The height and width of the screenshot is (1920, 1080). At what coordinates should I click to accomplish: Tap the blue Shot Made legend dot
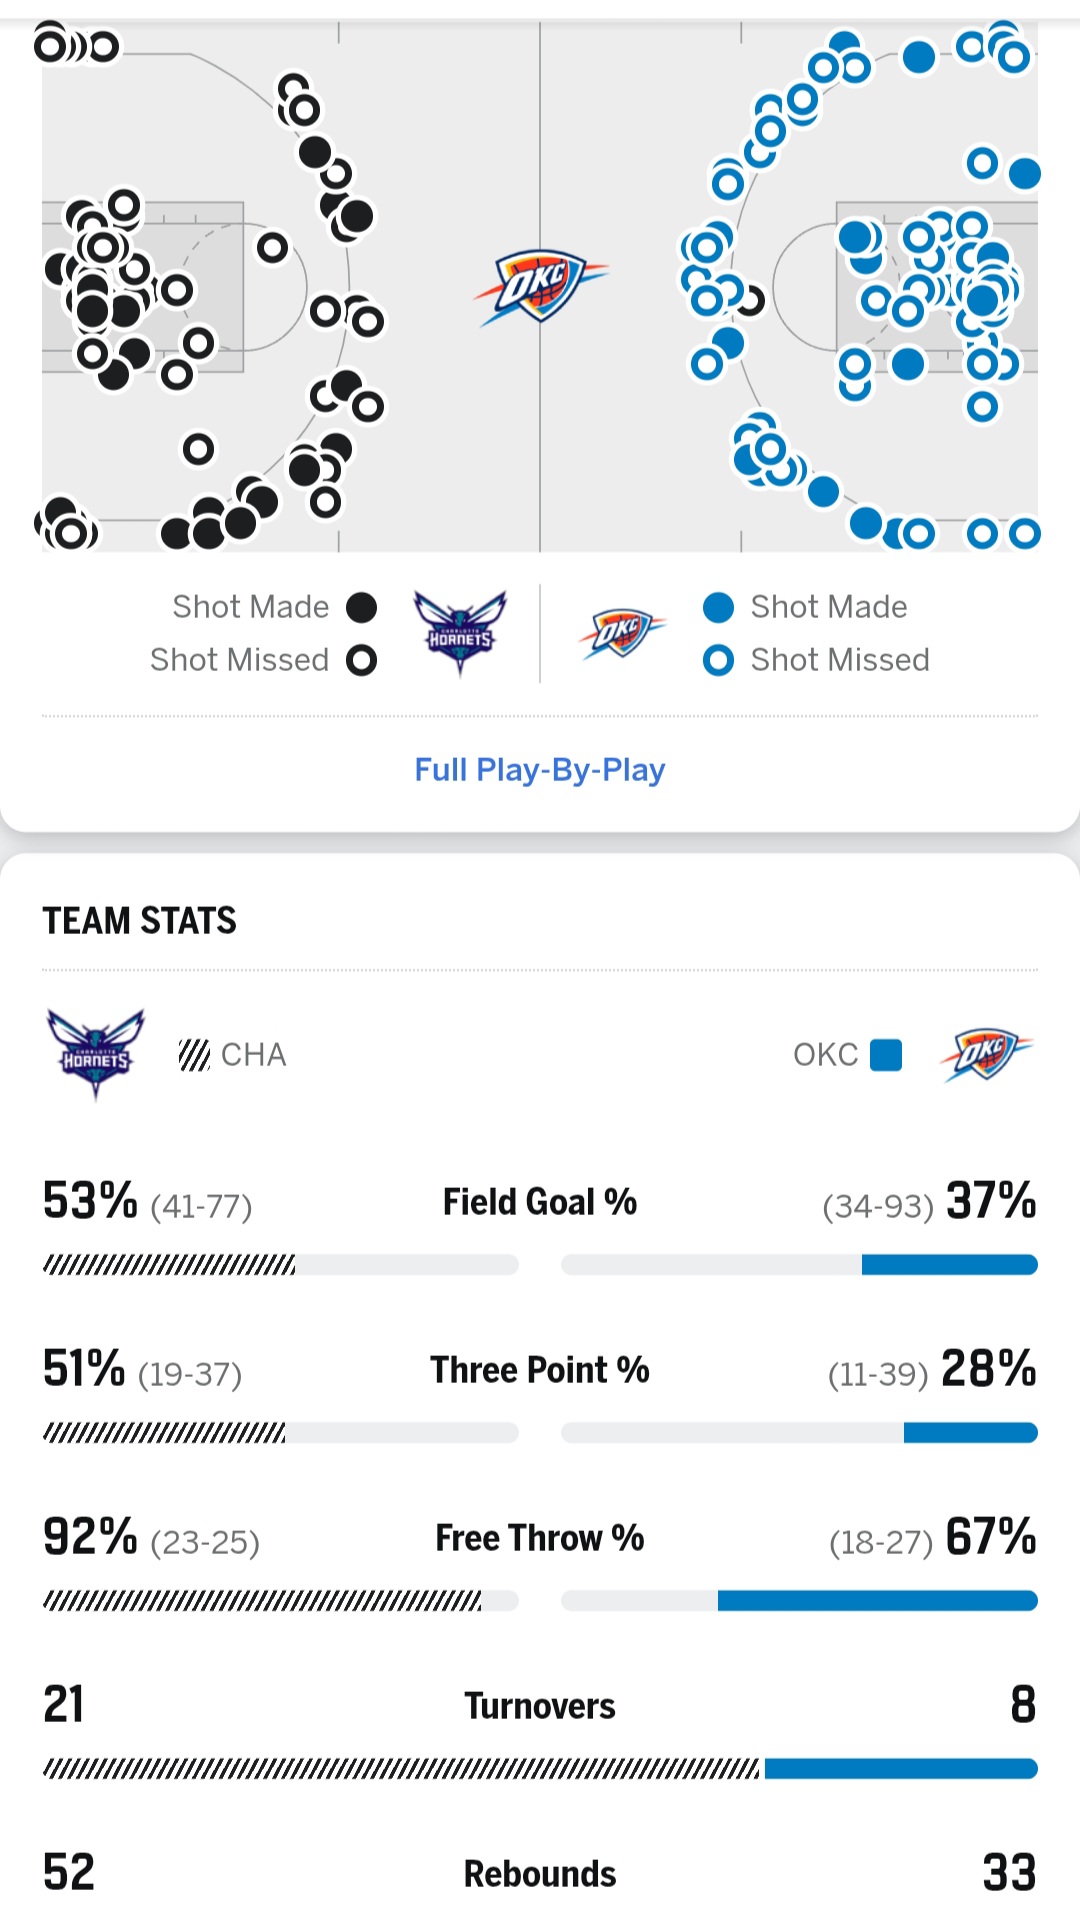(x=718, y=607)
